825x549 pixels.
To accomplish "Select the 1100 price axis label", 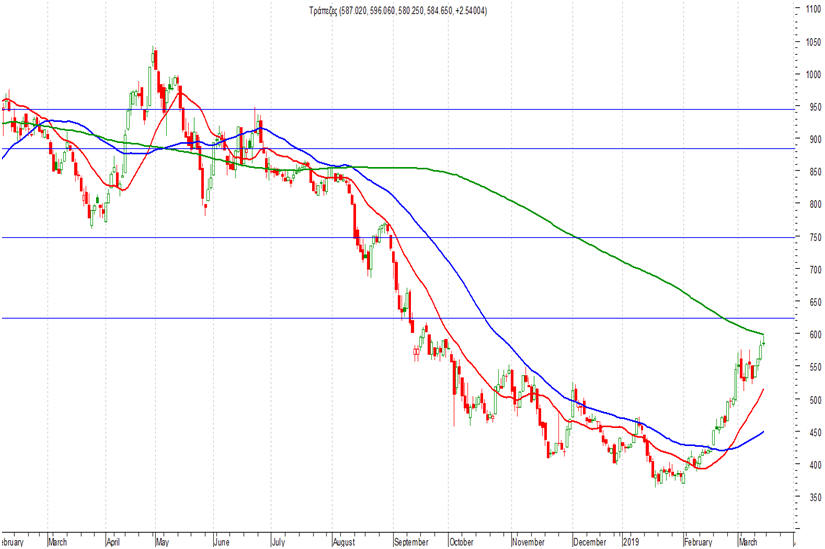I will pyautogui.click(x=813, y=9).
